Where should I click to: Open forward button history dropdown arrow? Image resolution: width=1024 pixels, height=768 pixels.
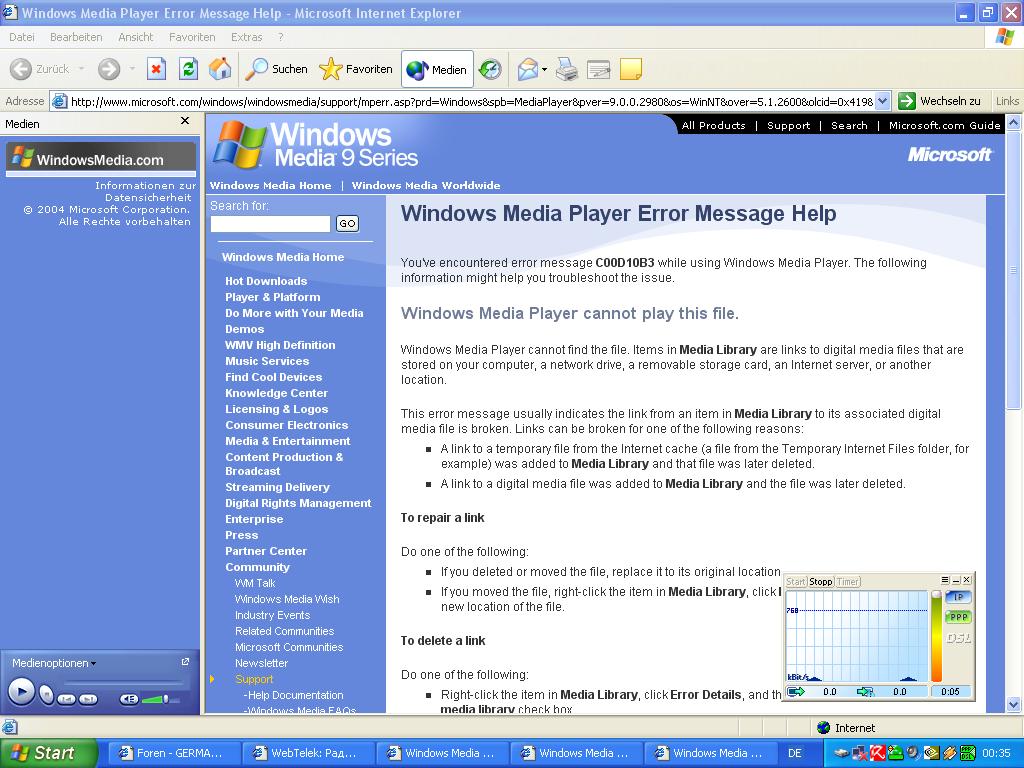(131, 69)
